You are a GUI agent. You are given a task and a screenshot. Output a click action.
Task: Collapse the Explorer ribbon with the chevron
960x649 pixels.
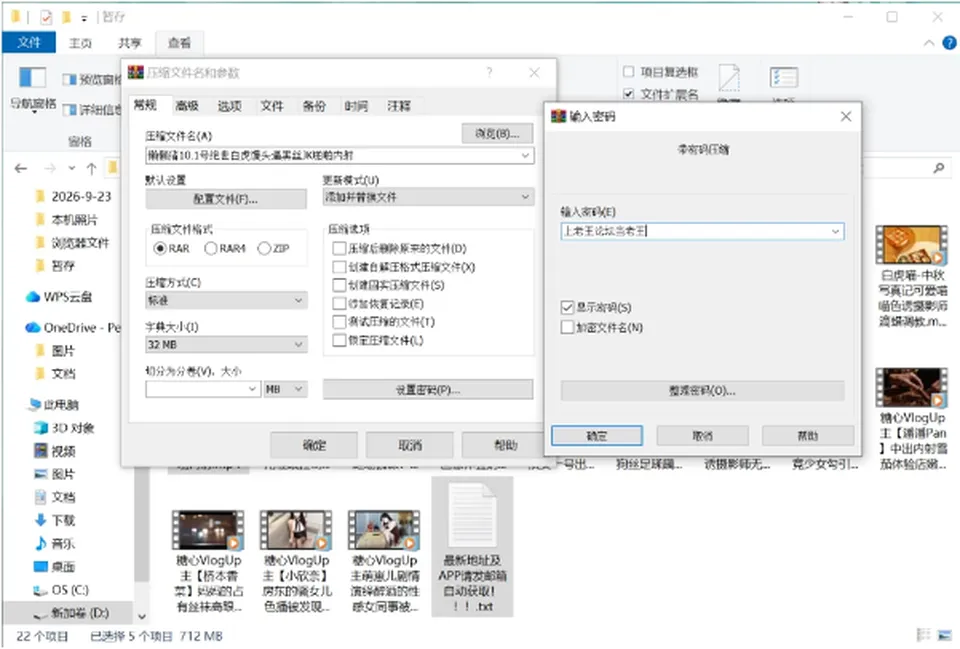(x=929, y=43)
